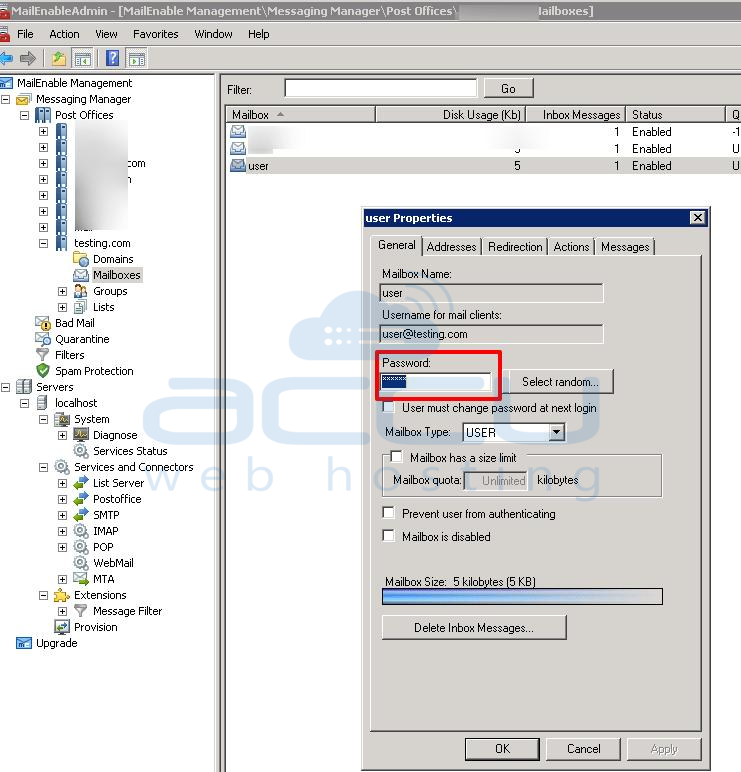741x772 pixels.
Task: Click the Select random... password button
Action: 561,382
